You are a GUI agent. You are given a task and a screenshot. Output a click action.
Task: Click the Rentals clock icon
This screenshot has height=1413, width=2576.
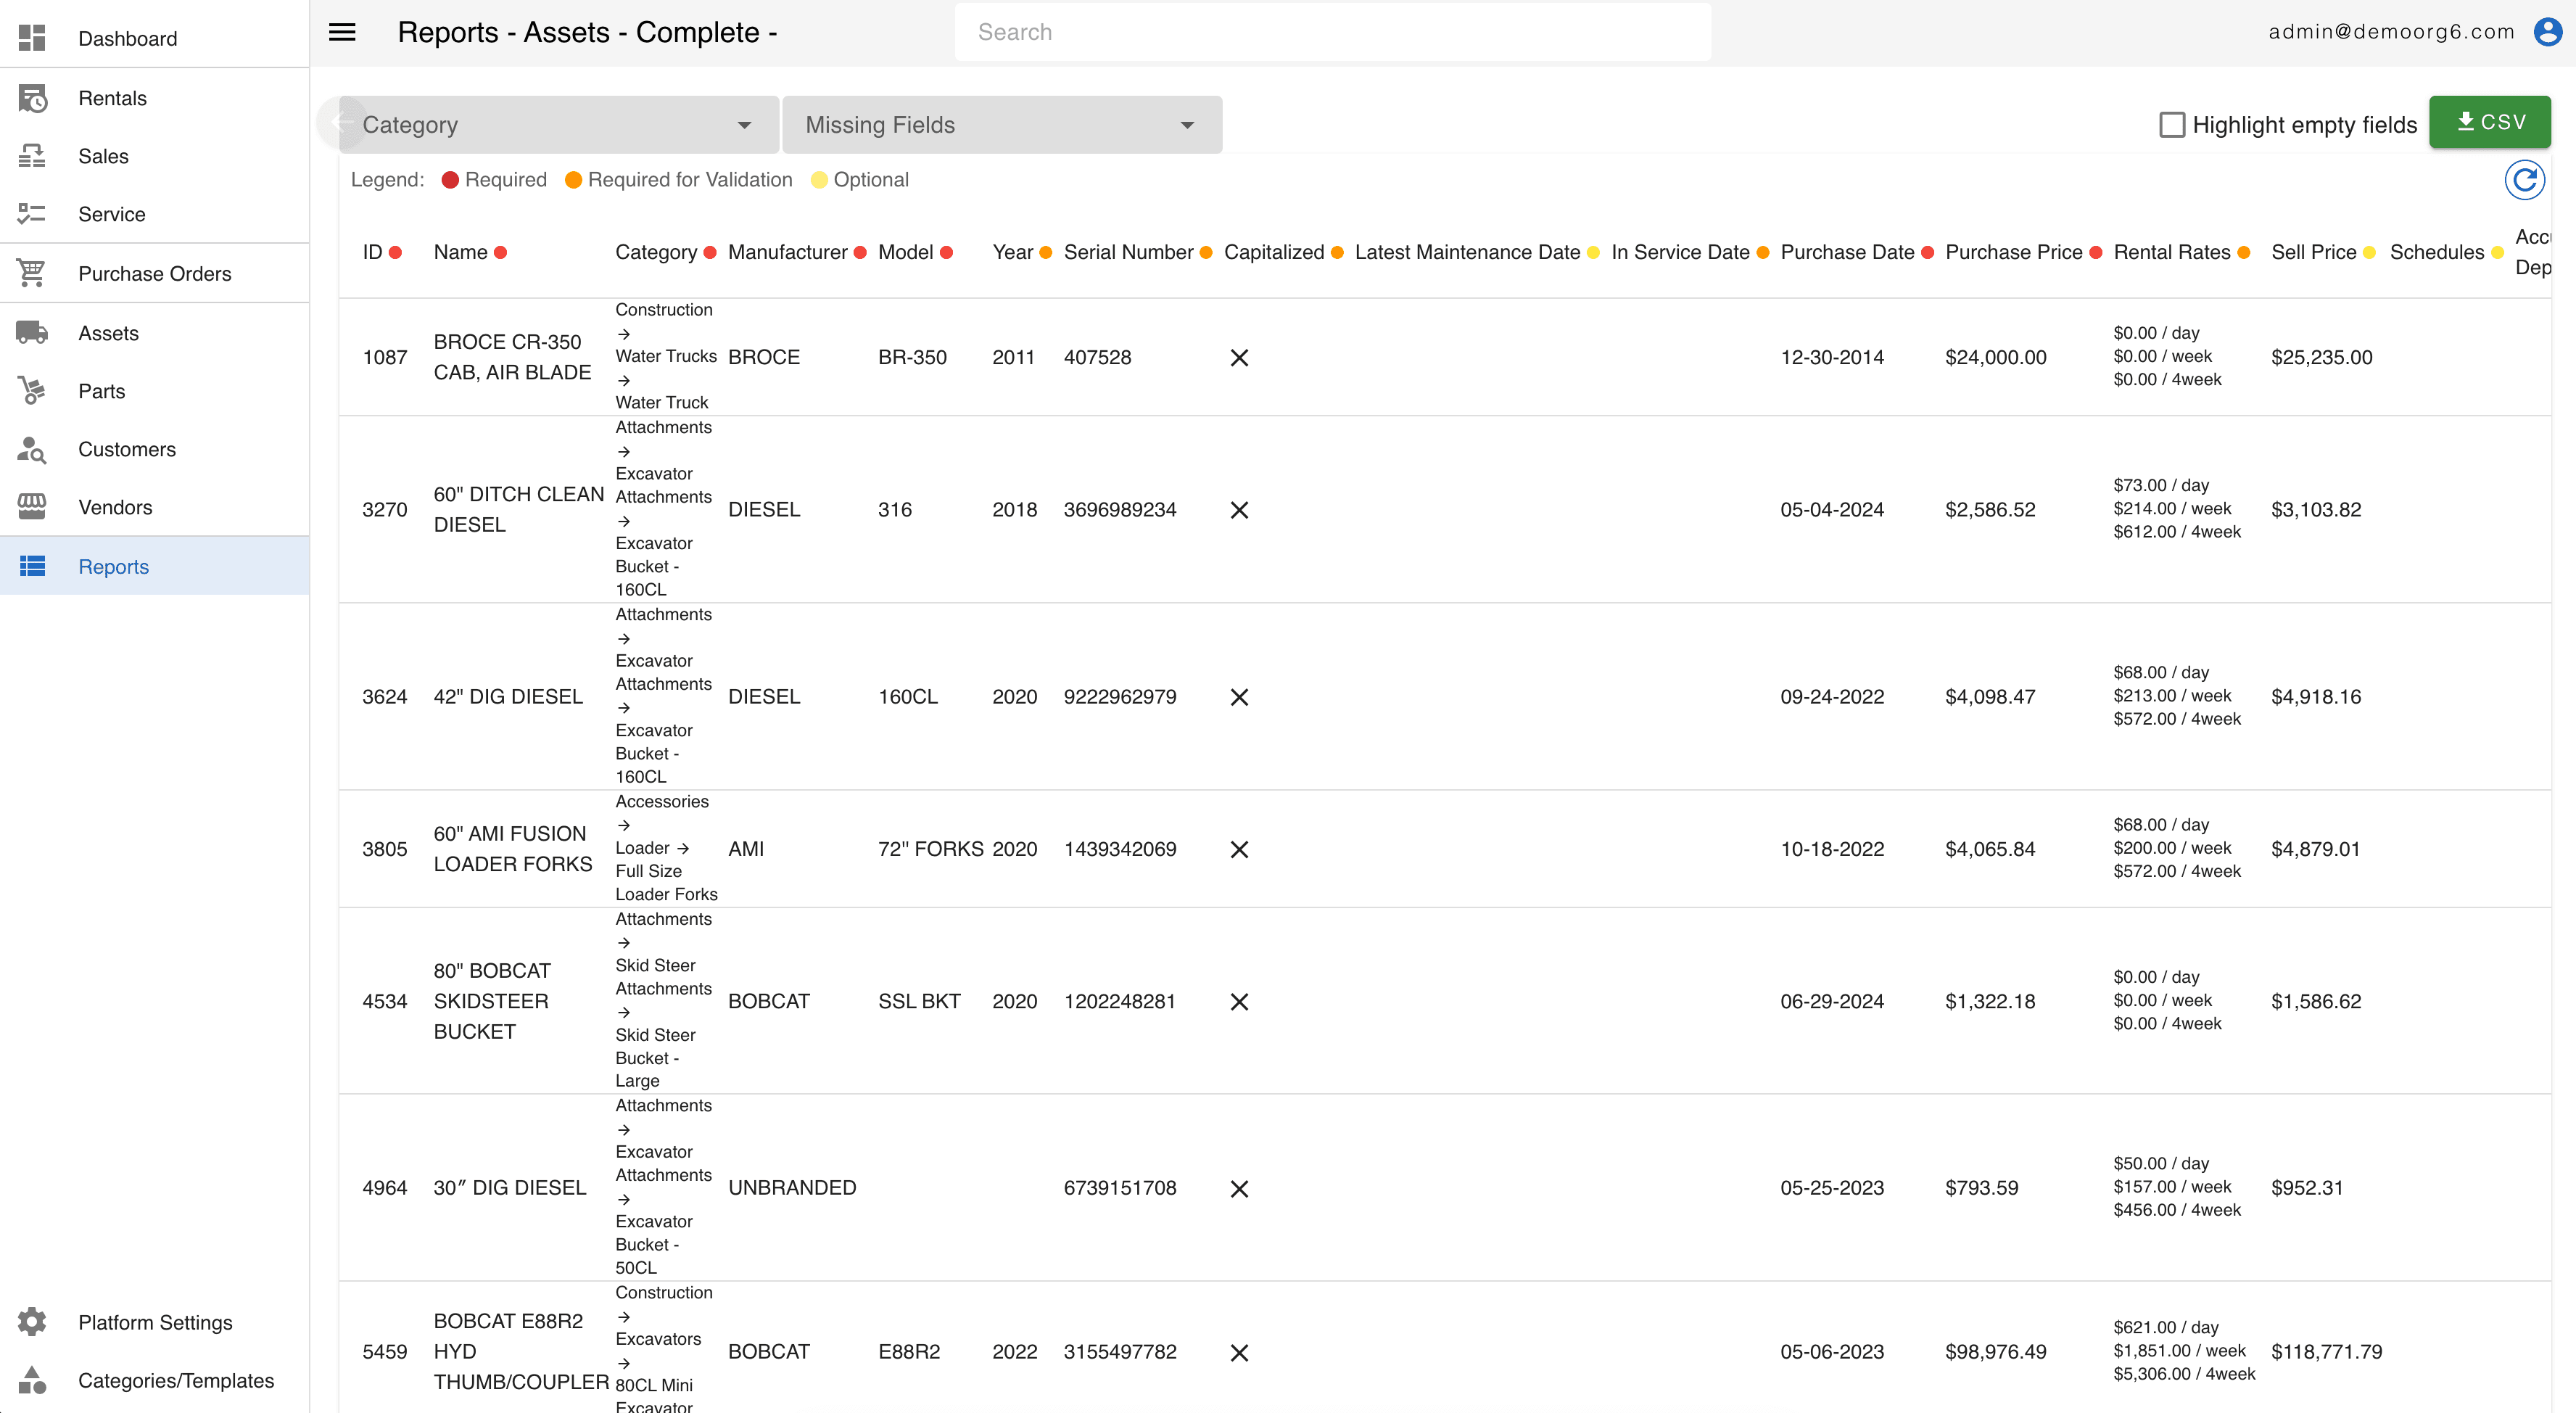coord(32,98)
